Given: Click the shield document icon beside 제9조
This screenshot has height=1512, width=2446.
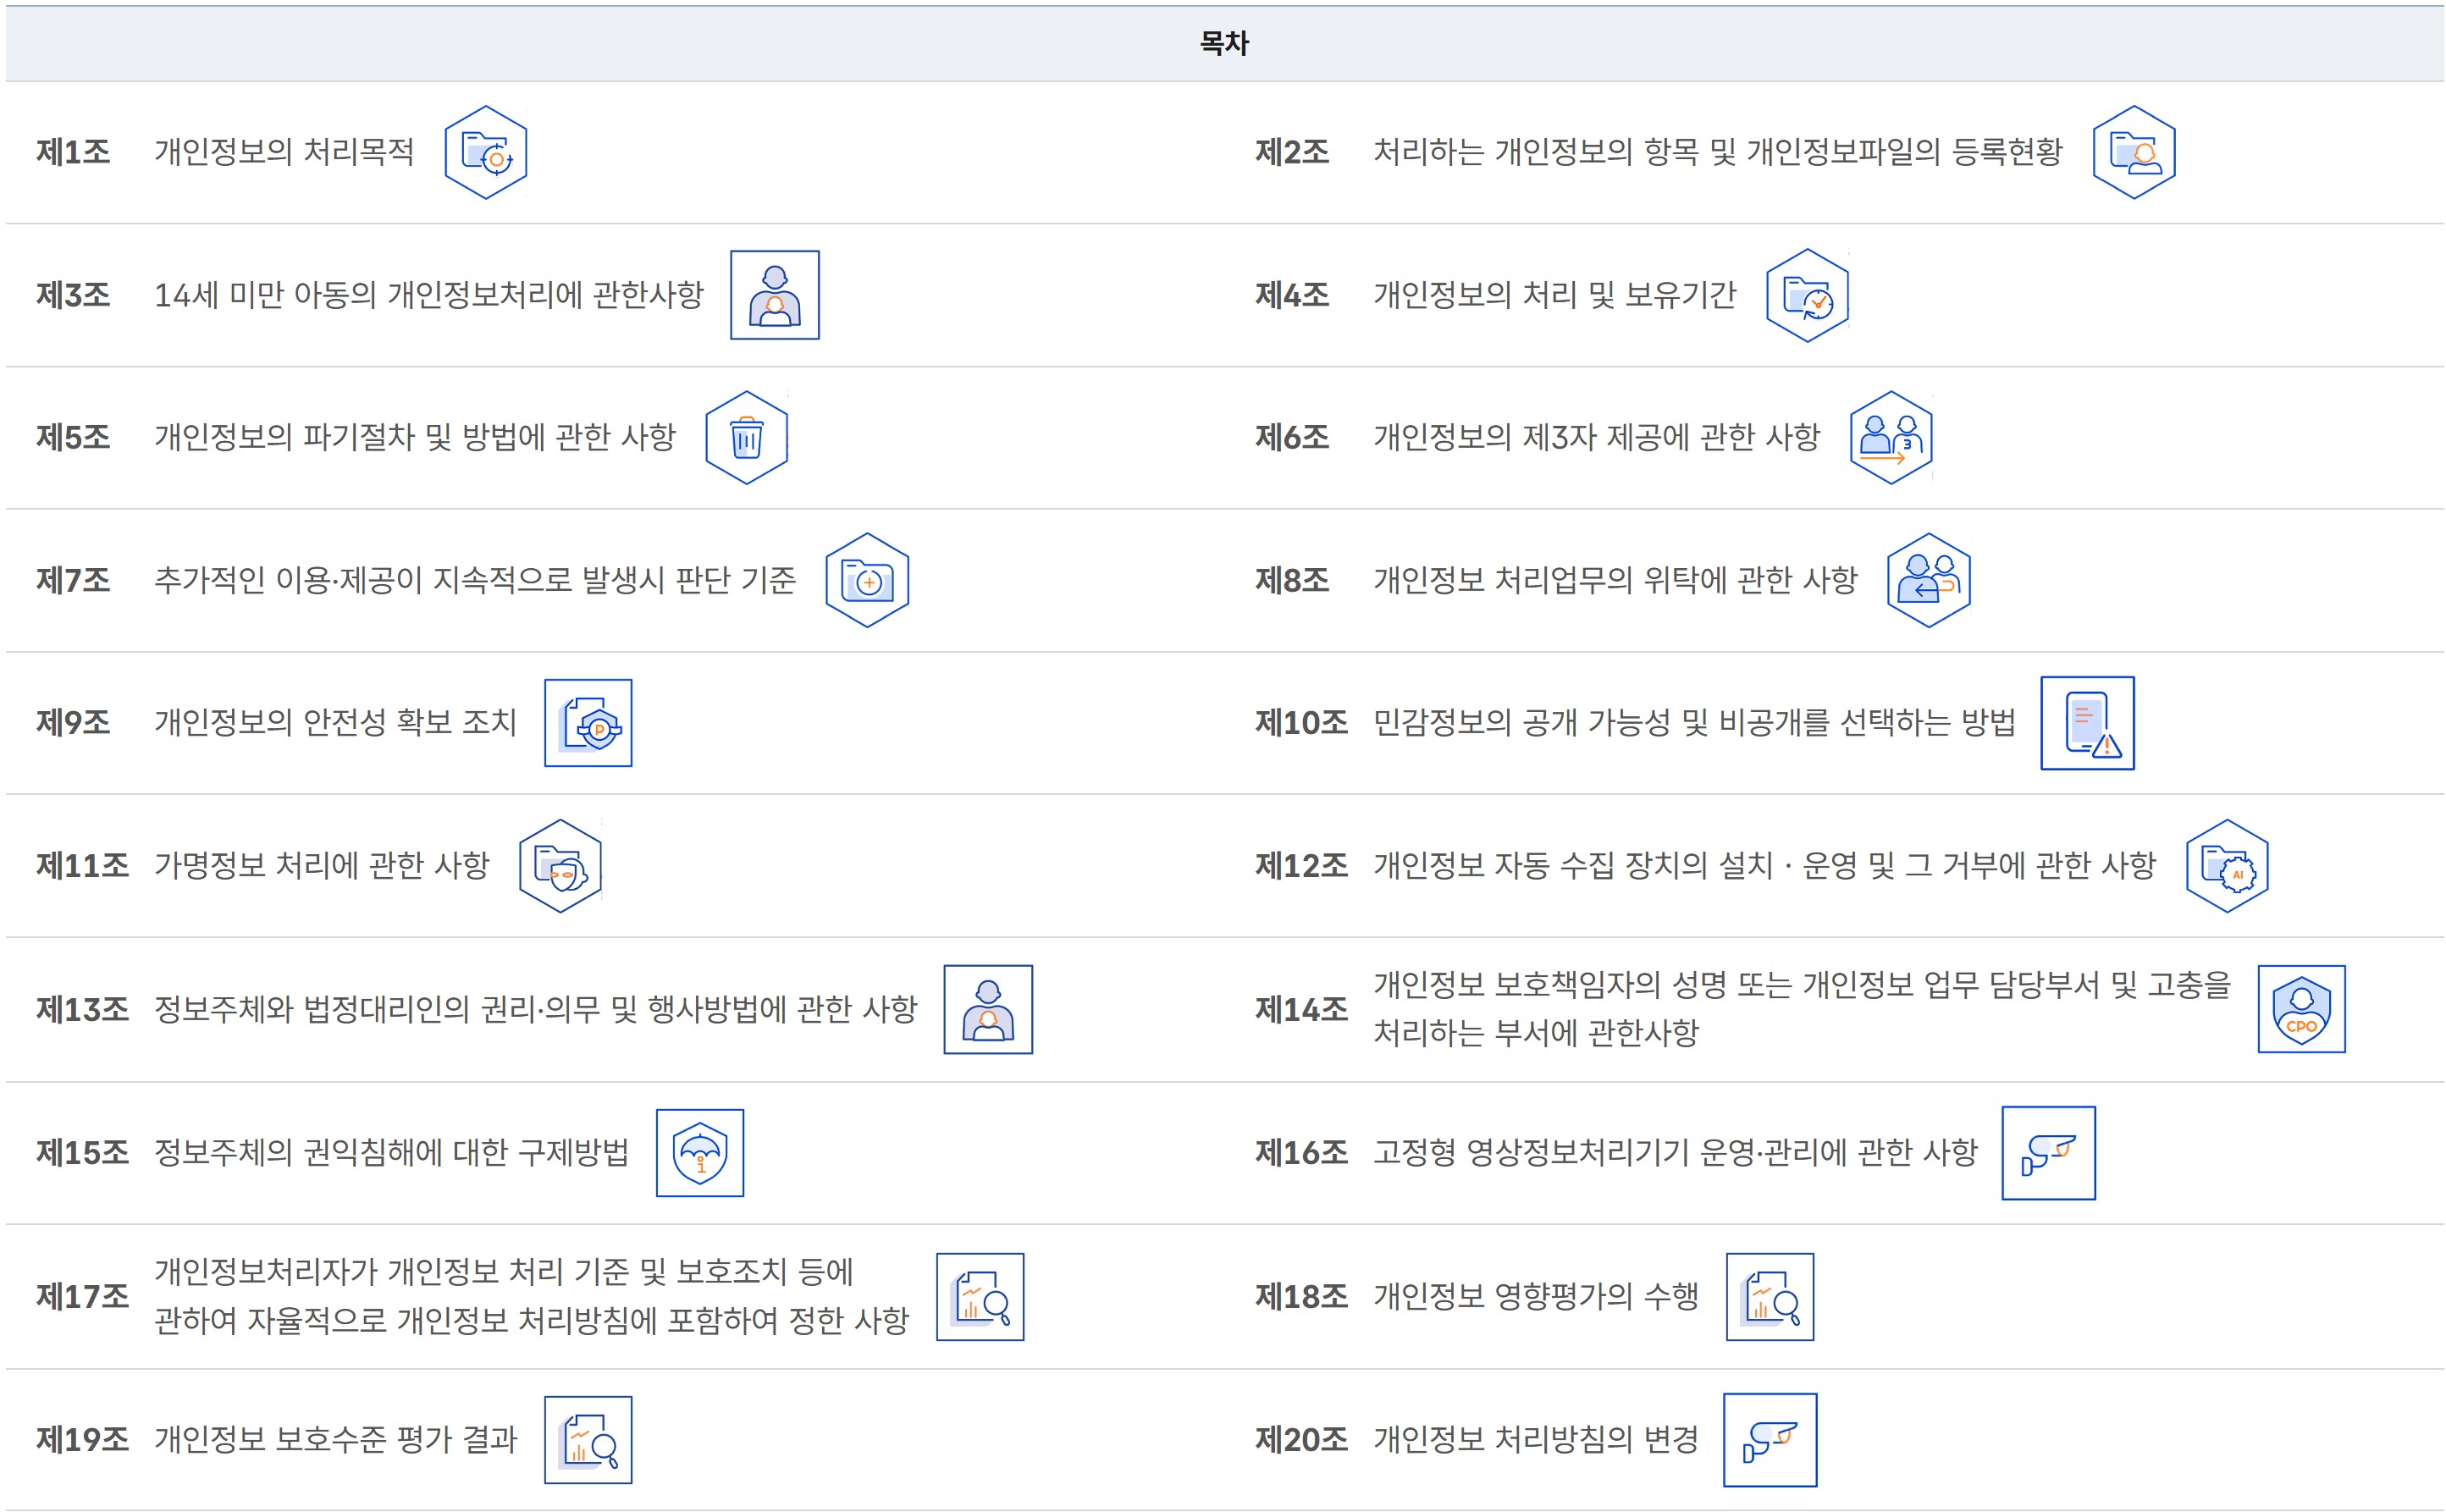Looking at the screenshot, I should coord(588,723).
